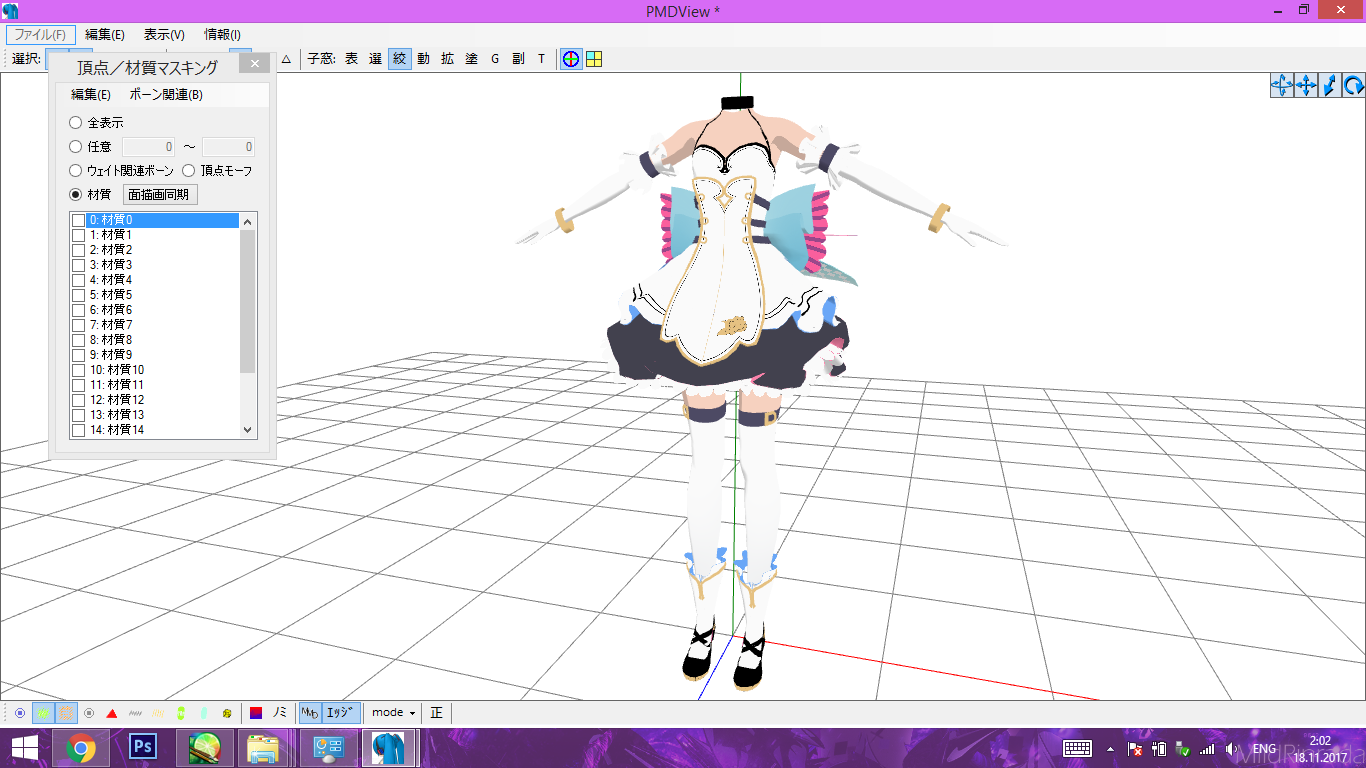1366x768 pixels.
Task: Click the red-blue gradient square icon
Action: click(256, 713)
